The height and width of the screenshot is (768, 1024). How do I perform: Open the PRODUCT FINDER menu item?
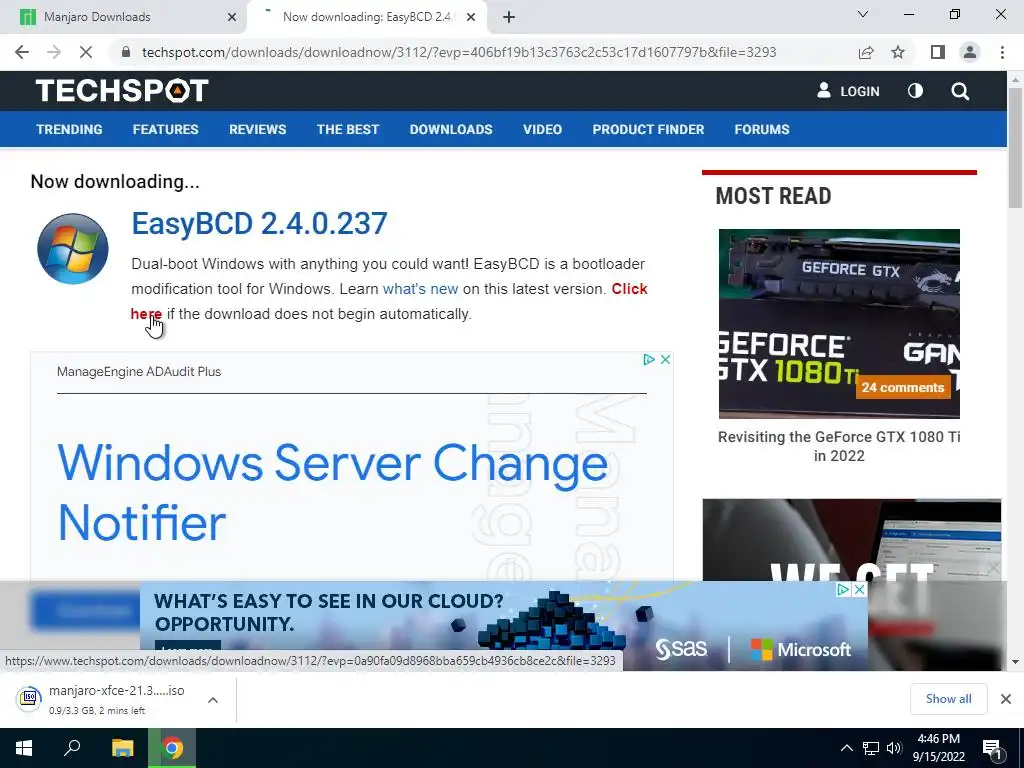pyautogui.click(x=648, y=129)
